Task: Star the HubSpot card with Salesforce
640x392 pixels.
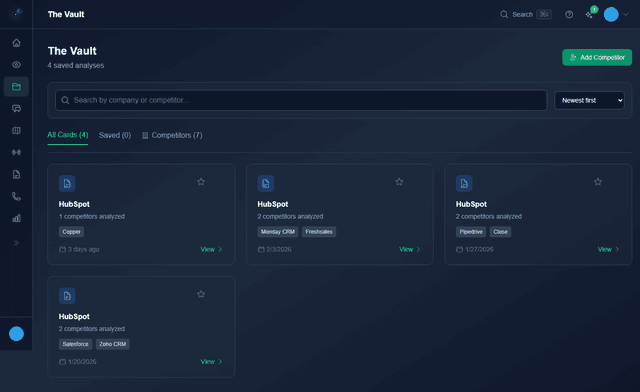Action: pos(201,294)
